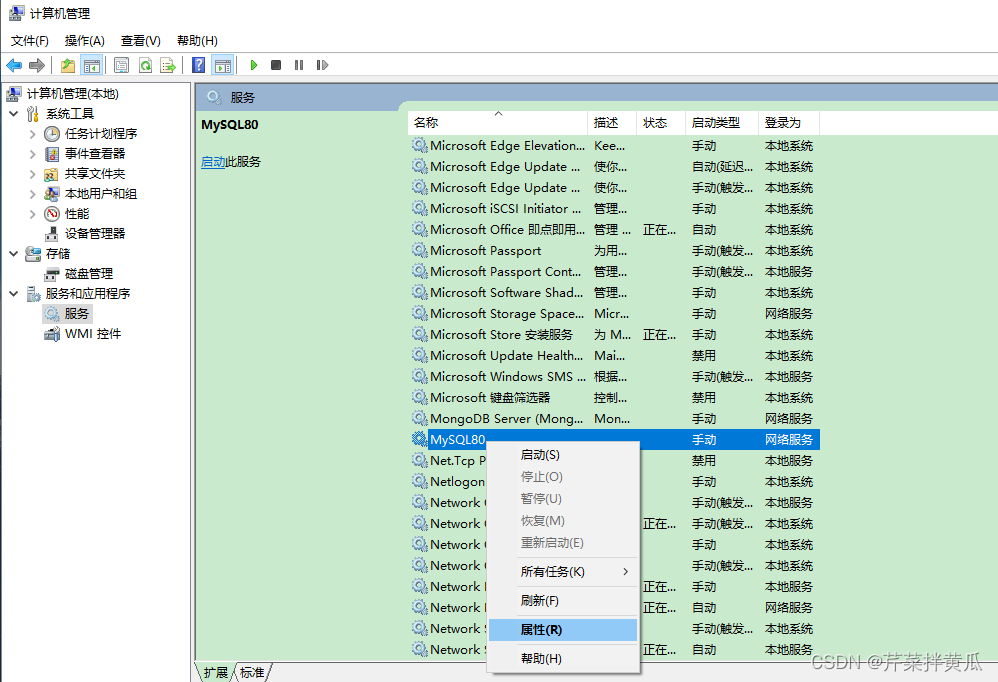Open 磁盘管理 in the tree
The height and width of the screenshot is (682, 998).
point(88,274)
